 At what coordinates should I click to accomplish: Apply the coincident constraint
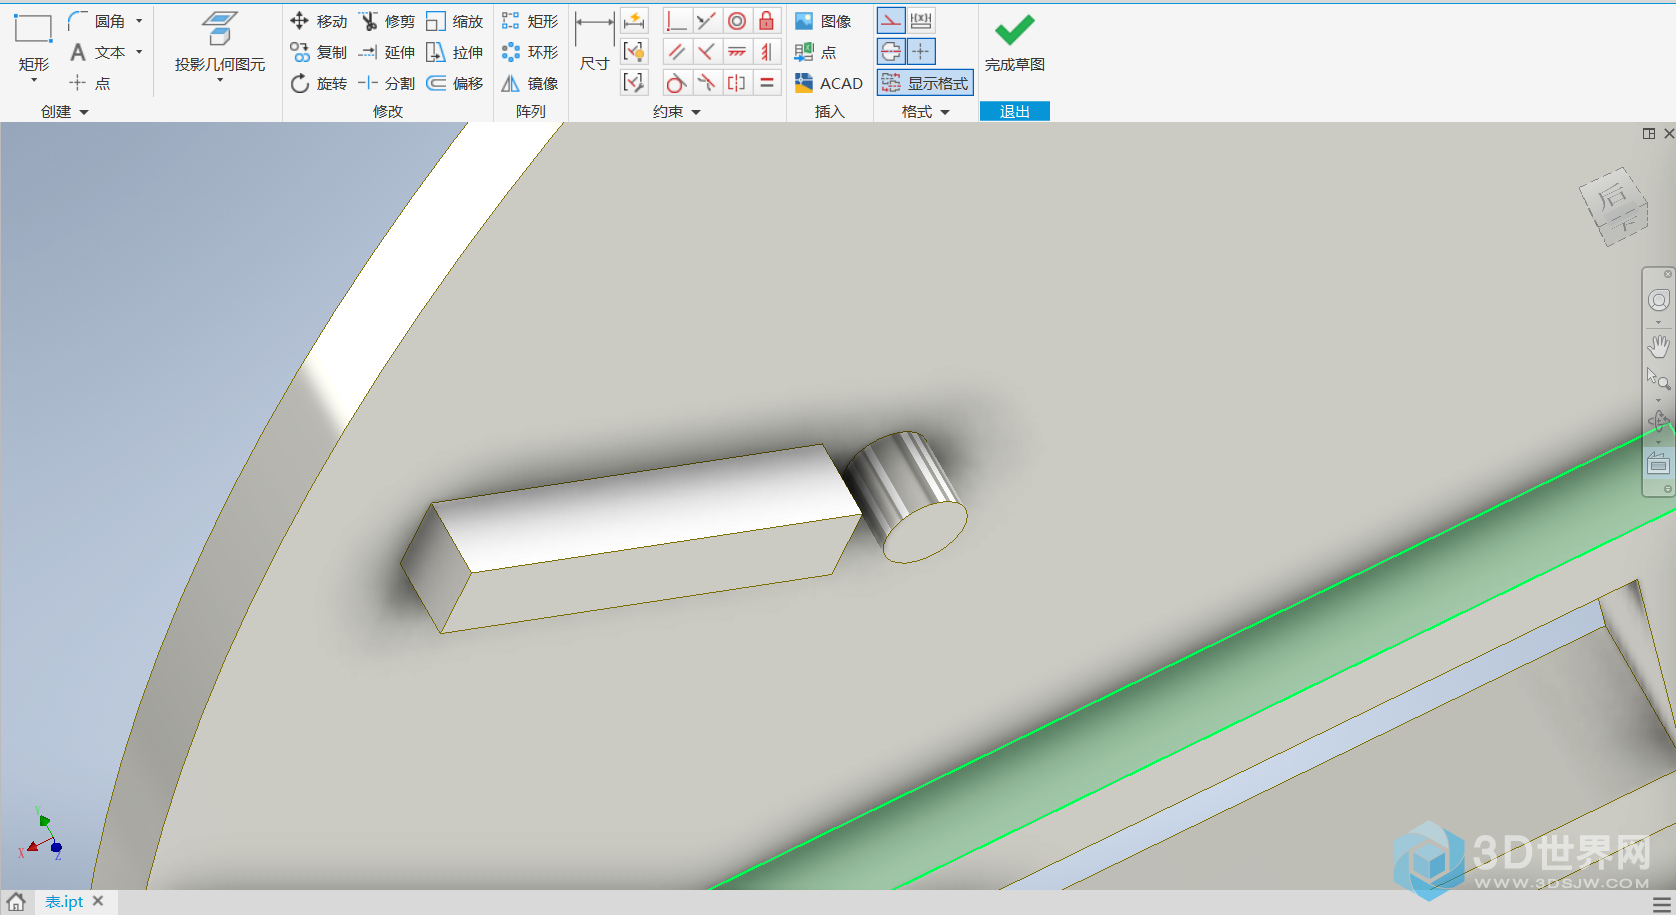pos(676,21)
